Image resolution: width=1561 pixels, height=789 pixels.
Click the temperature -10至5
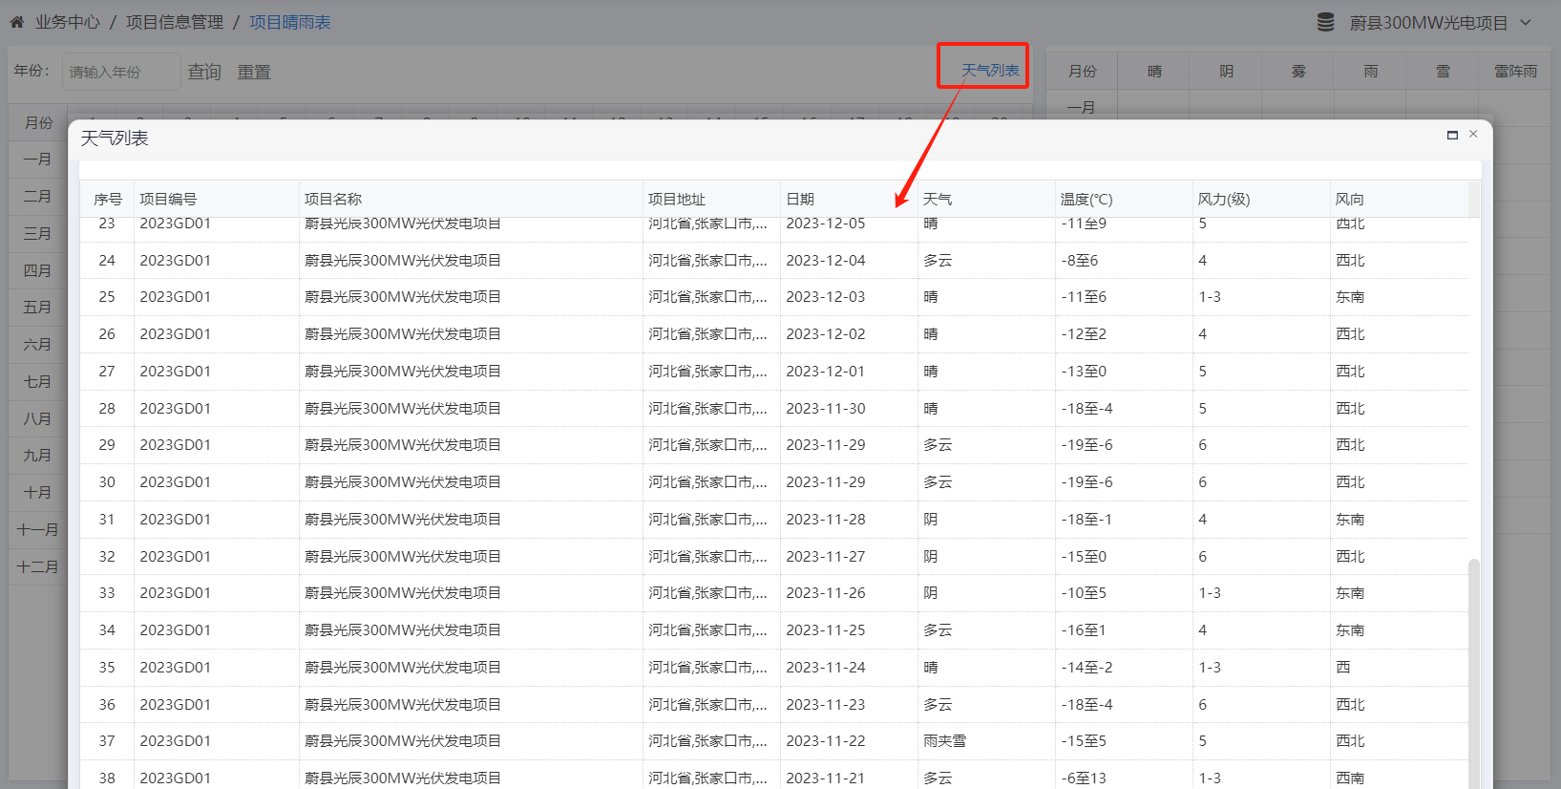point(1084,593)
